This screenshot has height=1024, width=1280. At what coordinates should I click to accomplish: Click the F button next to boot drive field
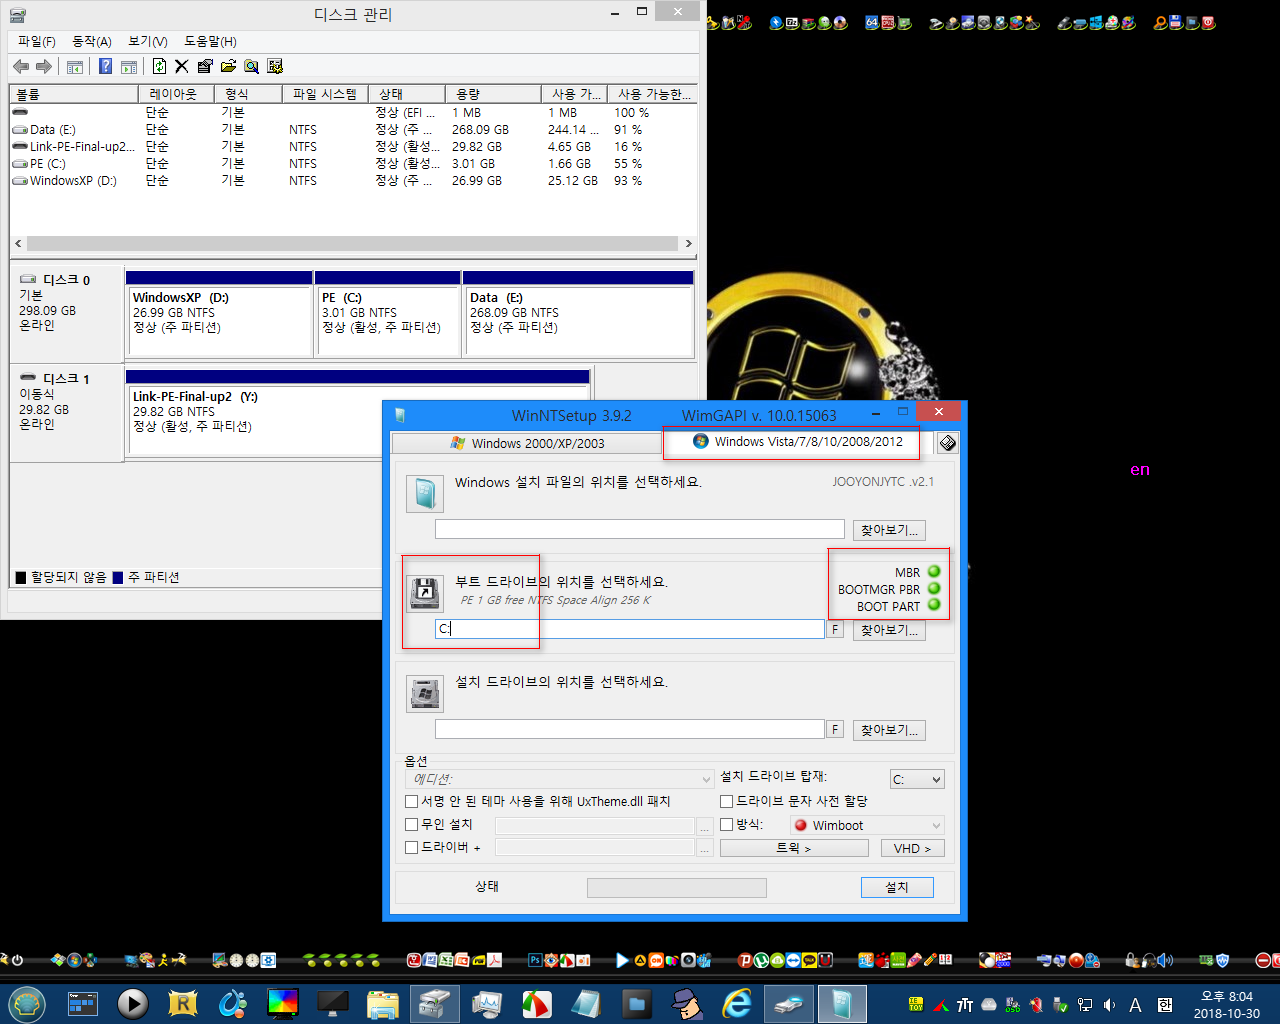(x=835, y=629)
